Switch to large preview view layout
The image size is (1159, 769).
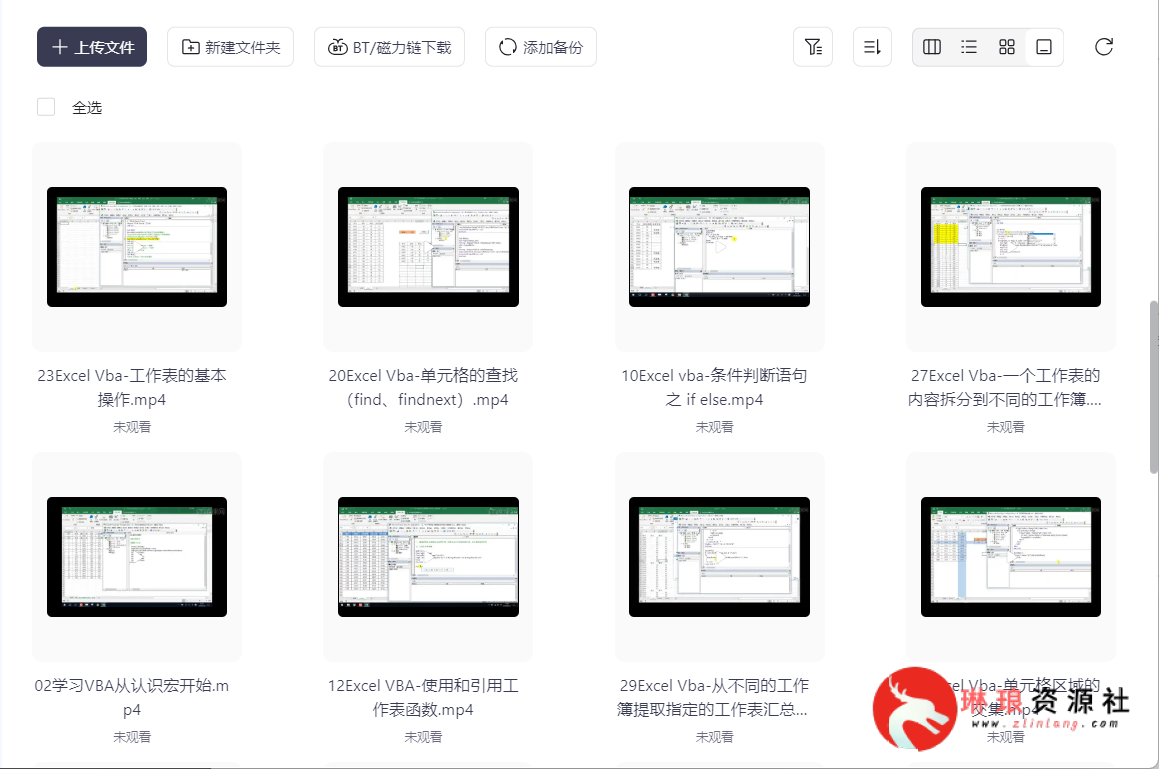(x=1044, y=47)
